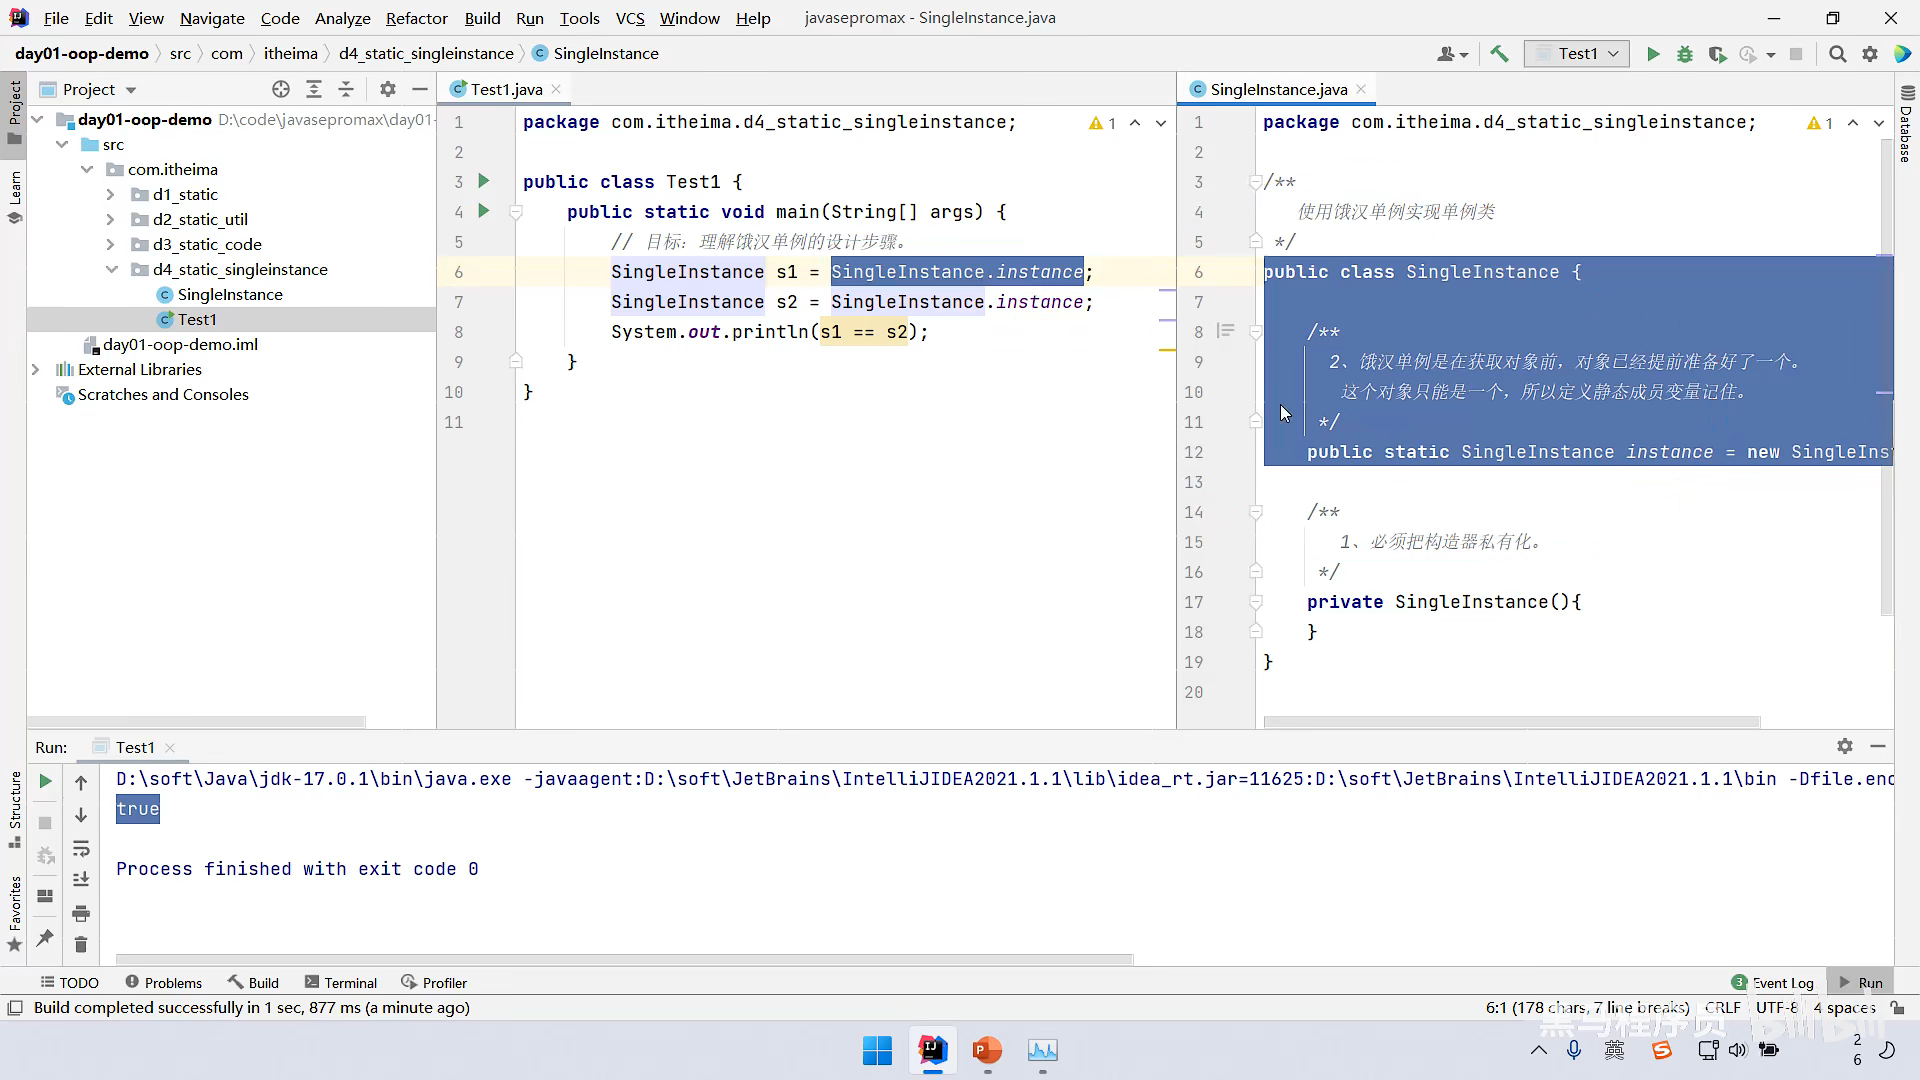Click the Debug bug icon

tap(1685, 54)
